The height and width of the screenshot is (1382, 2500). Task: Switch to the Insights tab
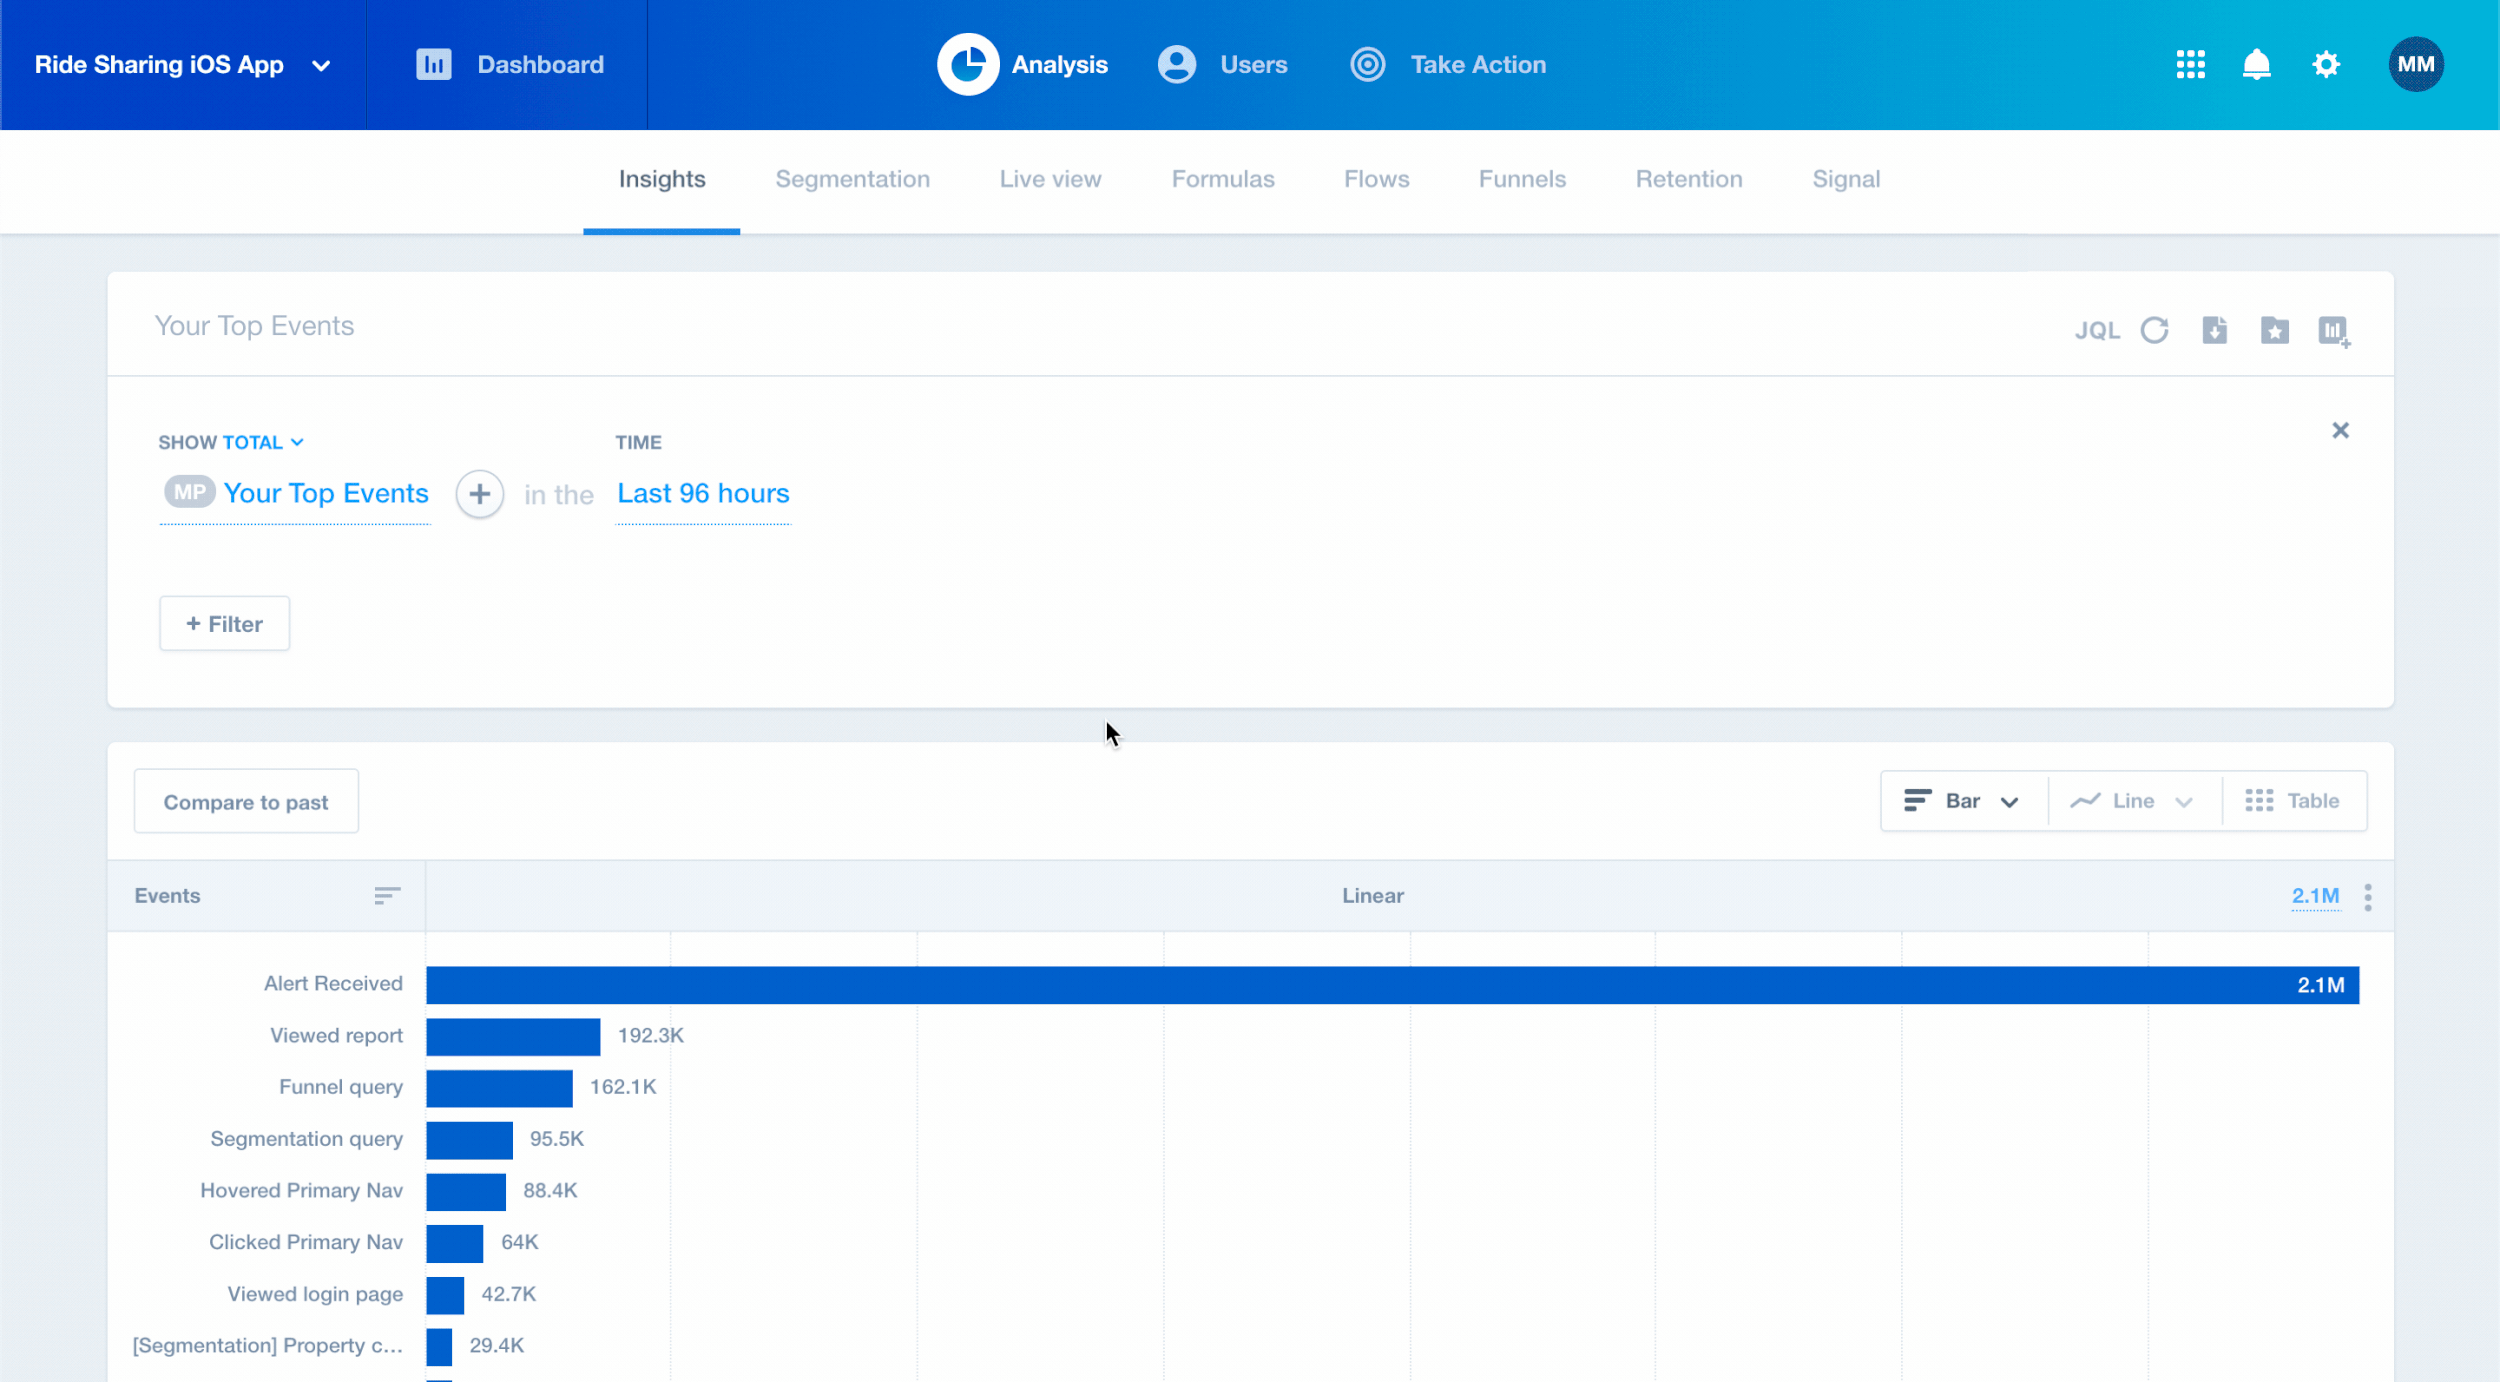(x=661, y=179)
